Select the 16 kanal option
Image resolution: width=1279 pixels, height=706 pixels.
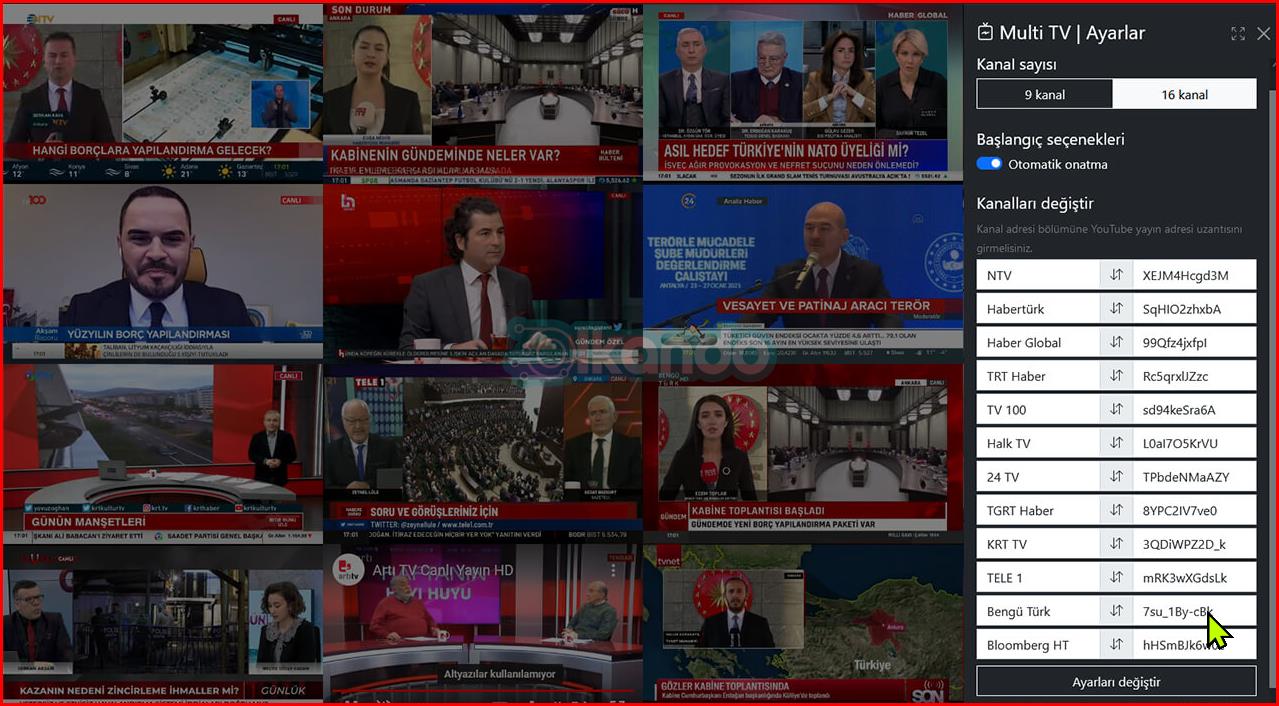(x=1185, y=94)
